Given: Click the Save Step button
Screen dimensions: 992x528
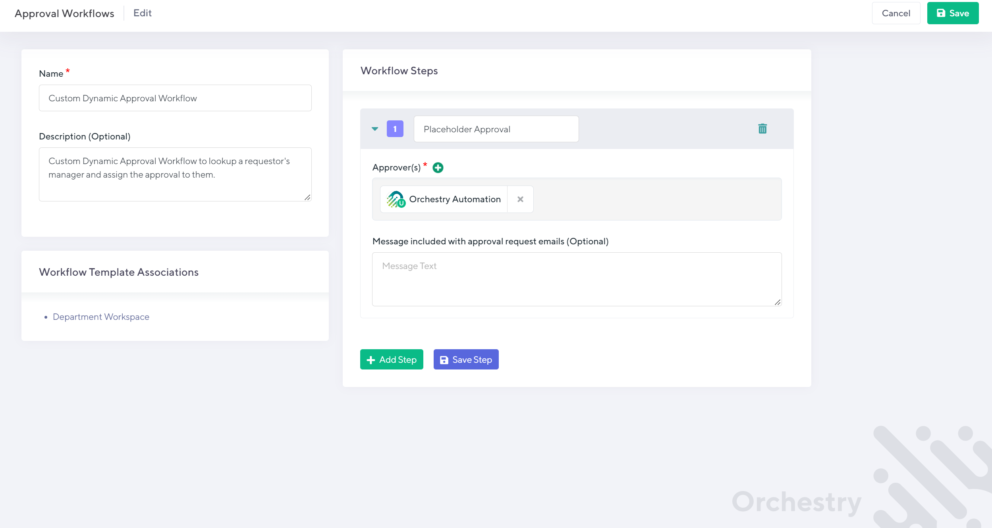Looking at the screenshot, I should pyautogui.click(x=466, y=359).
